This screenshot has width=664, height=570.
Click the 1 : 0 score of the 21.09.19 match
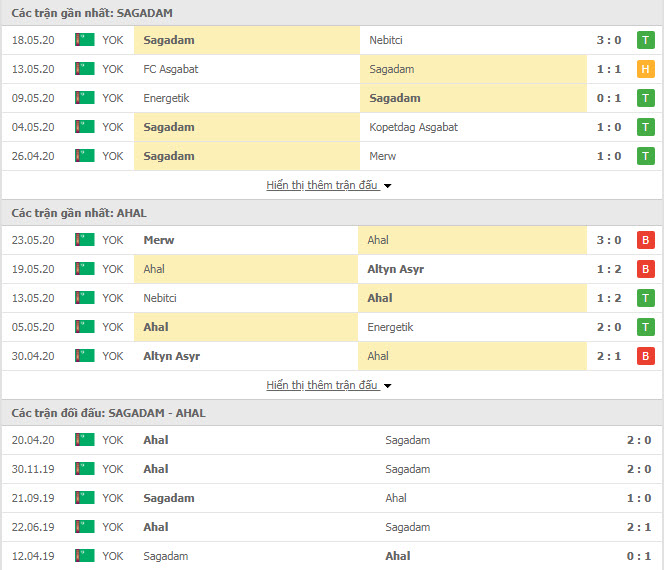coord(639,498)
